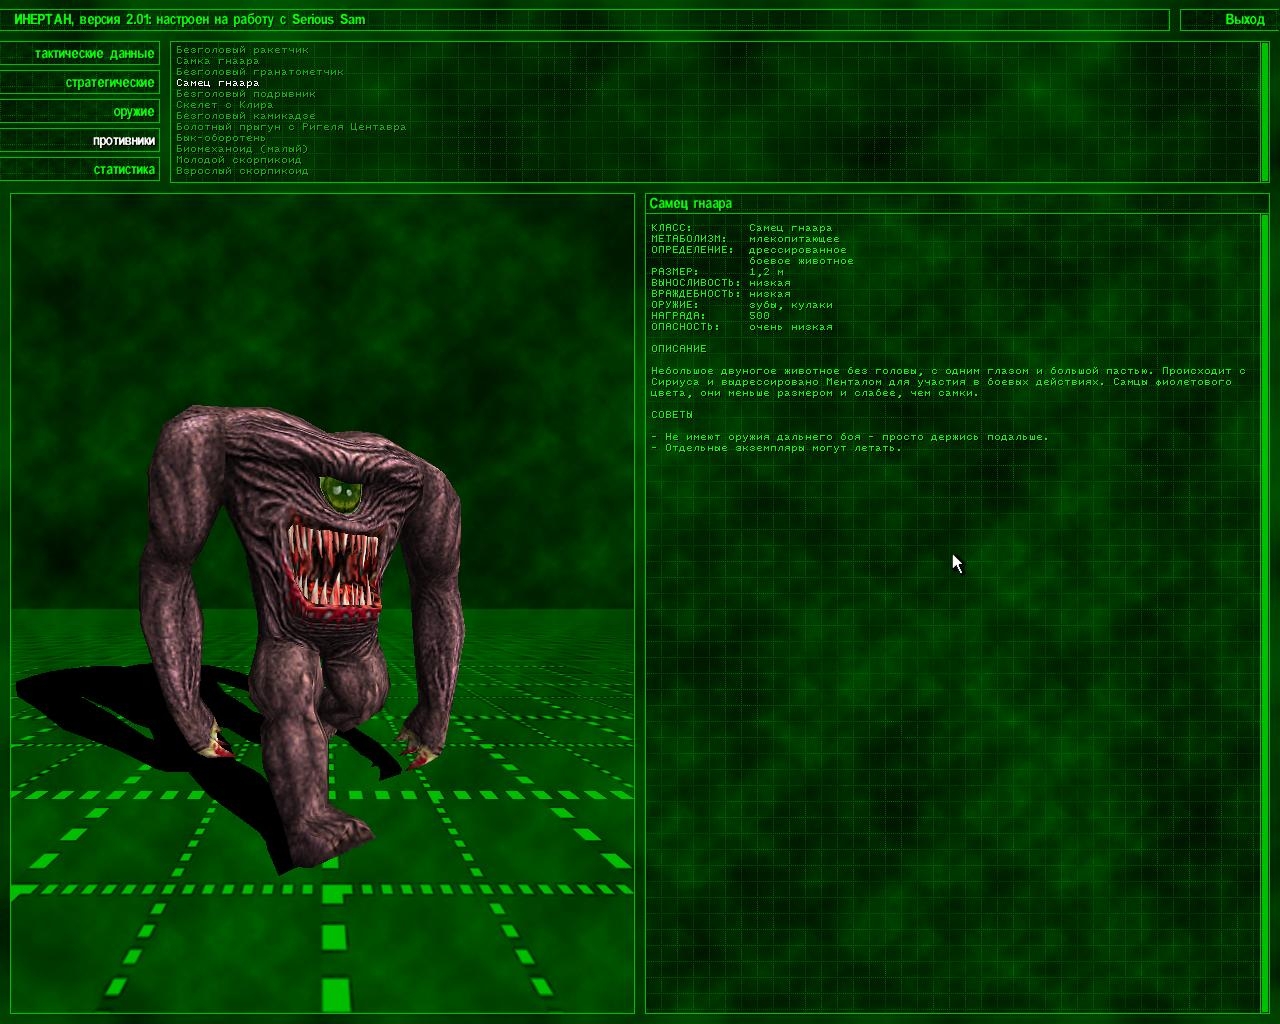Open the тактические данные tab
This screenshot has width=1280, height=1024.
[80, 53]
